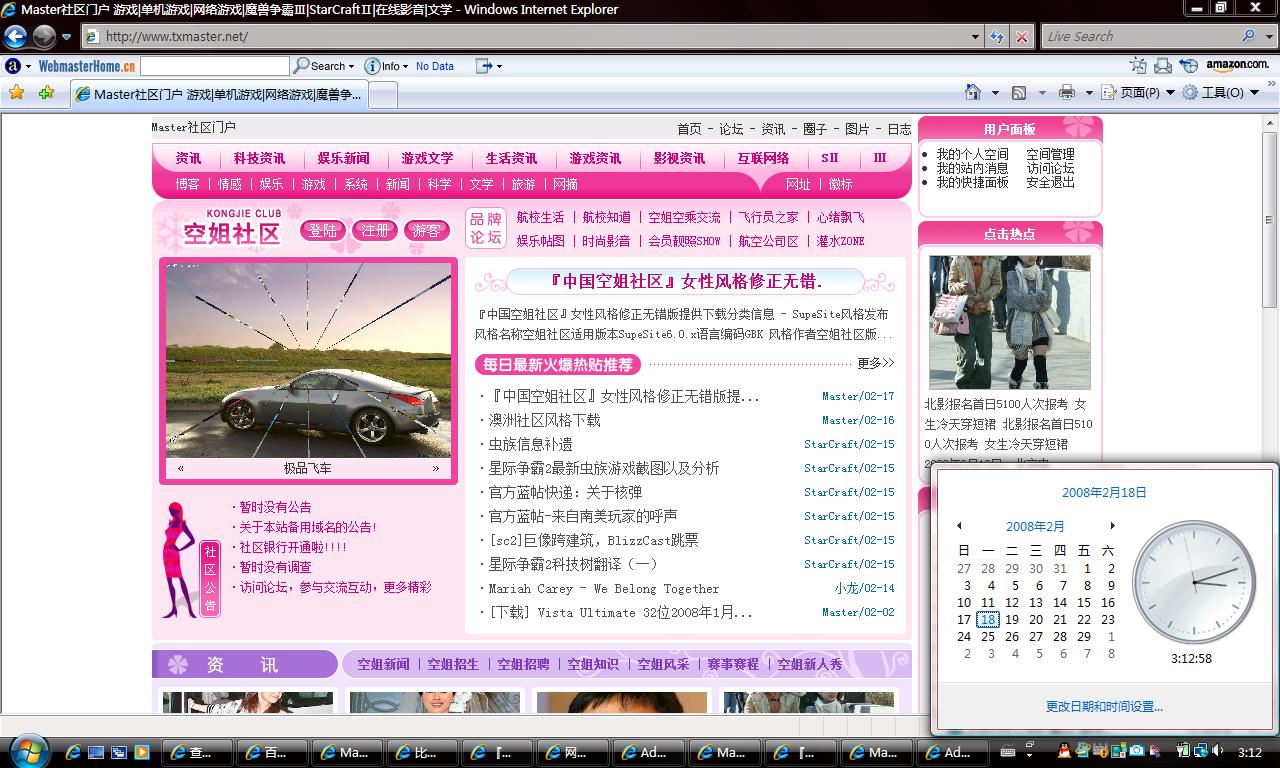
Task: Click the Windows Start orb
Action: tap(28, 750)
